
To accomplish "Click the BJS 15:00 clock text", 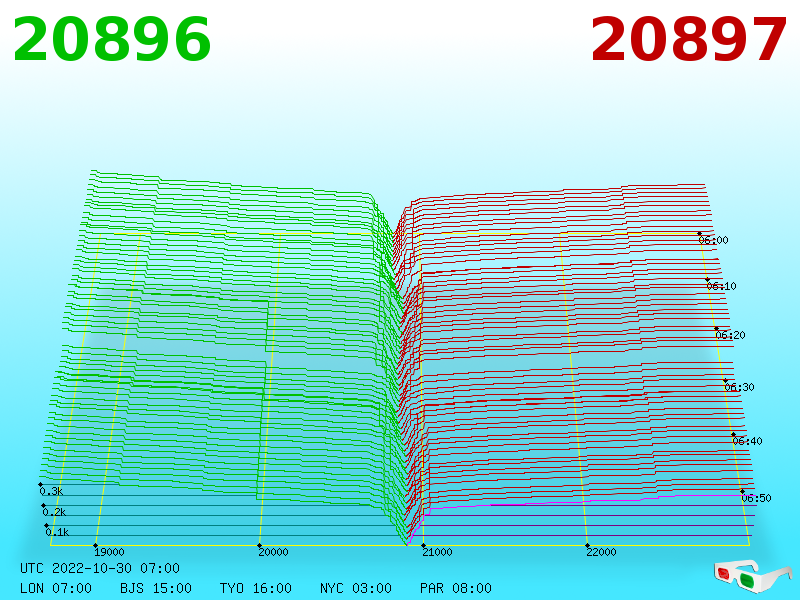I will click(156, 588).
